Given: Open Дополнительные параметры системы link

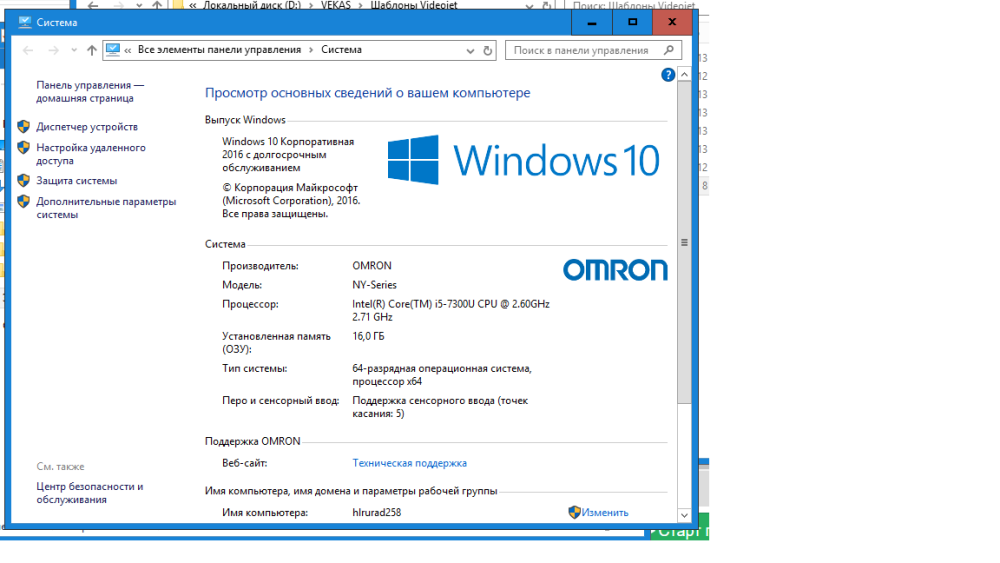Looking at the screenshot, I should pyautogui.click(x=106, y=208).
